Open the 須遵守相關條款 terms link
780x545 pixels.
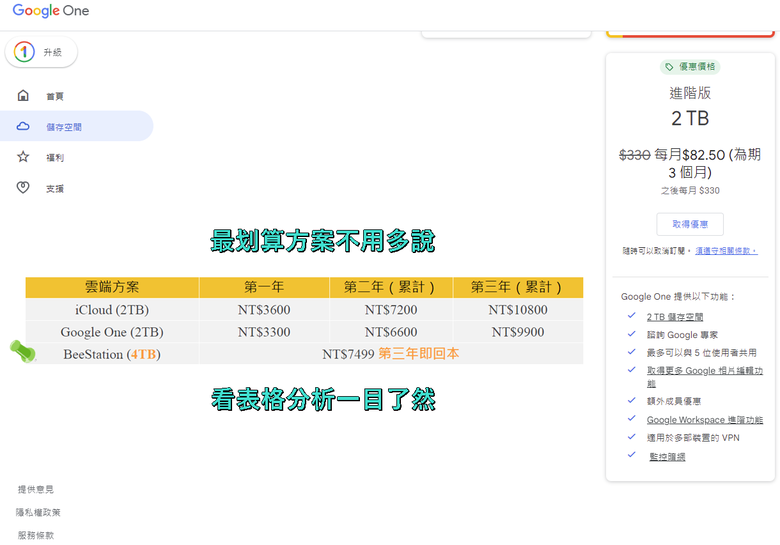[726, 251]
